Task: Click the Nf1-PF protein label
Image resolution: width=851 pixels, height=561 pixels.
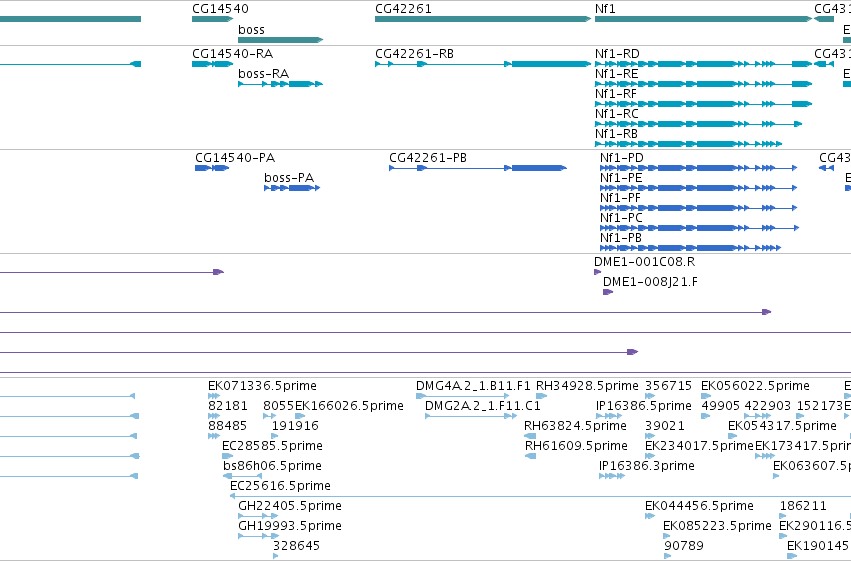Action: click(x=620, y=198)
